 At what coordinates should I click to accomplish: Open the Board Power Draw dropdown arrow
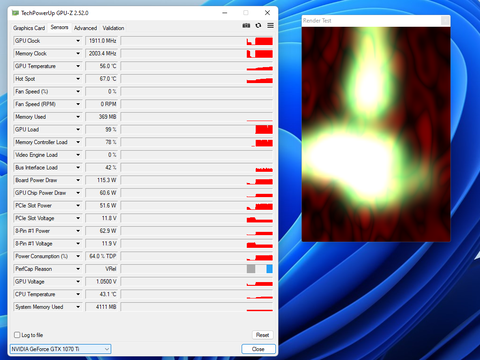coord(78,180)
